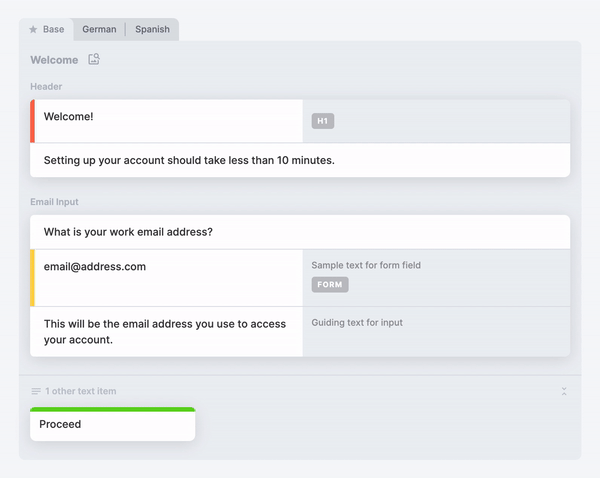The width and height of the screenshot is (600, 478).
Task: Click the Guiding text for input note
Action: [357, 323]
